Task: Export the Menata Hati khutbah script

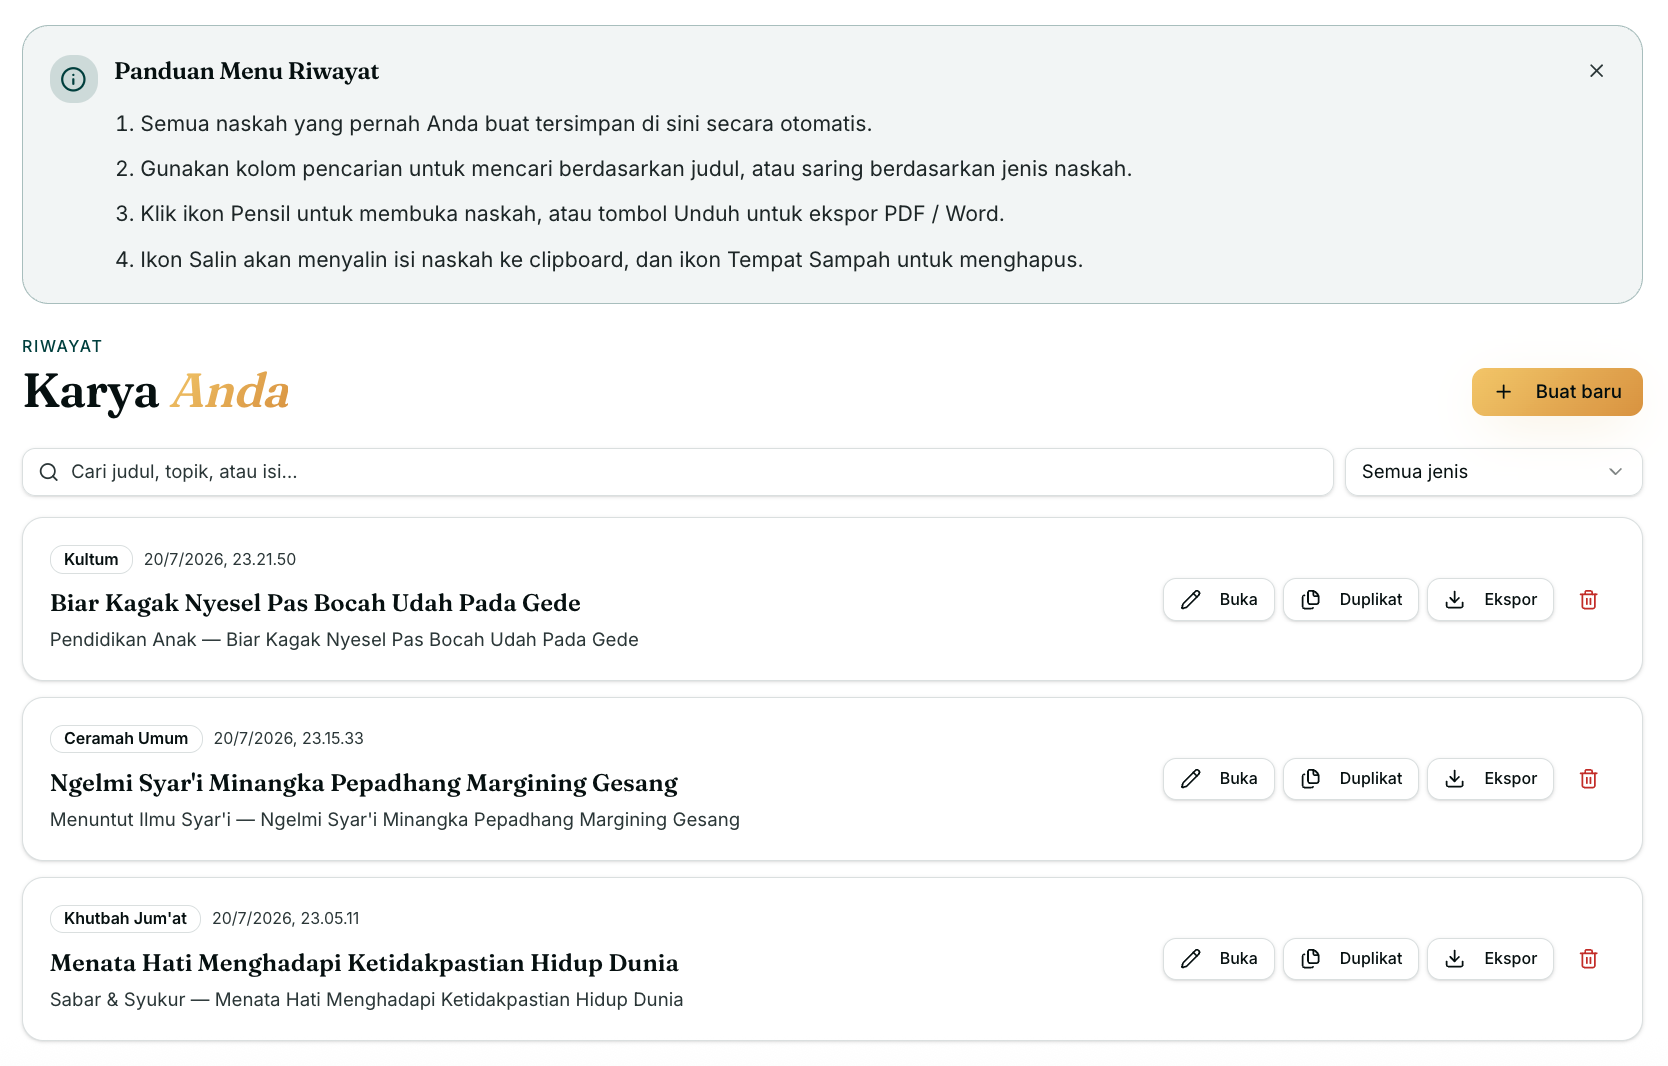Action: click(1490, 959)
